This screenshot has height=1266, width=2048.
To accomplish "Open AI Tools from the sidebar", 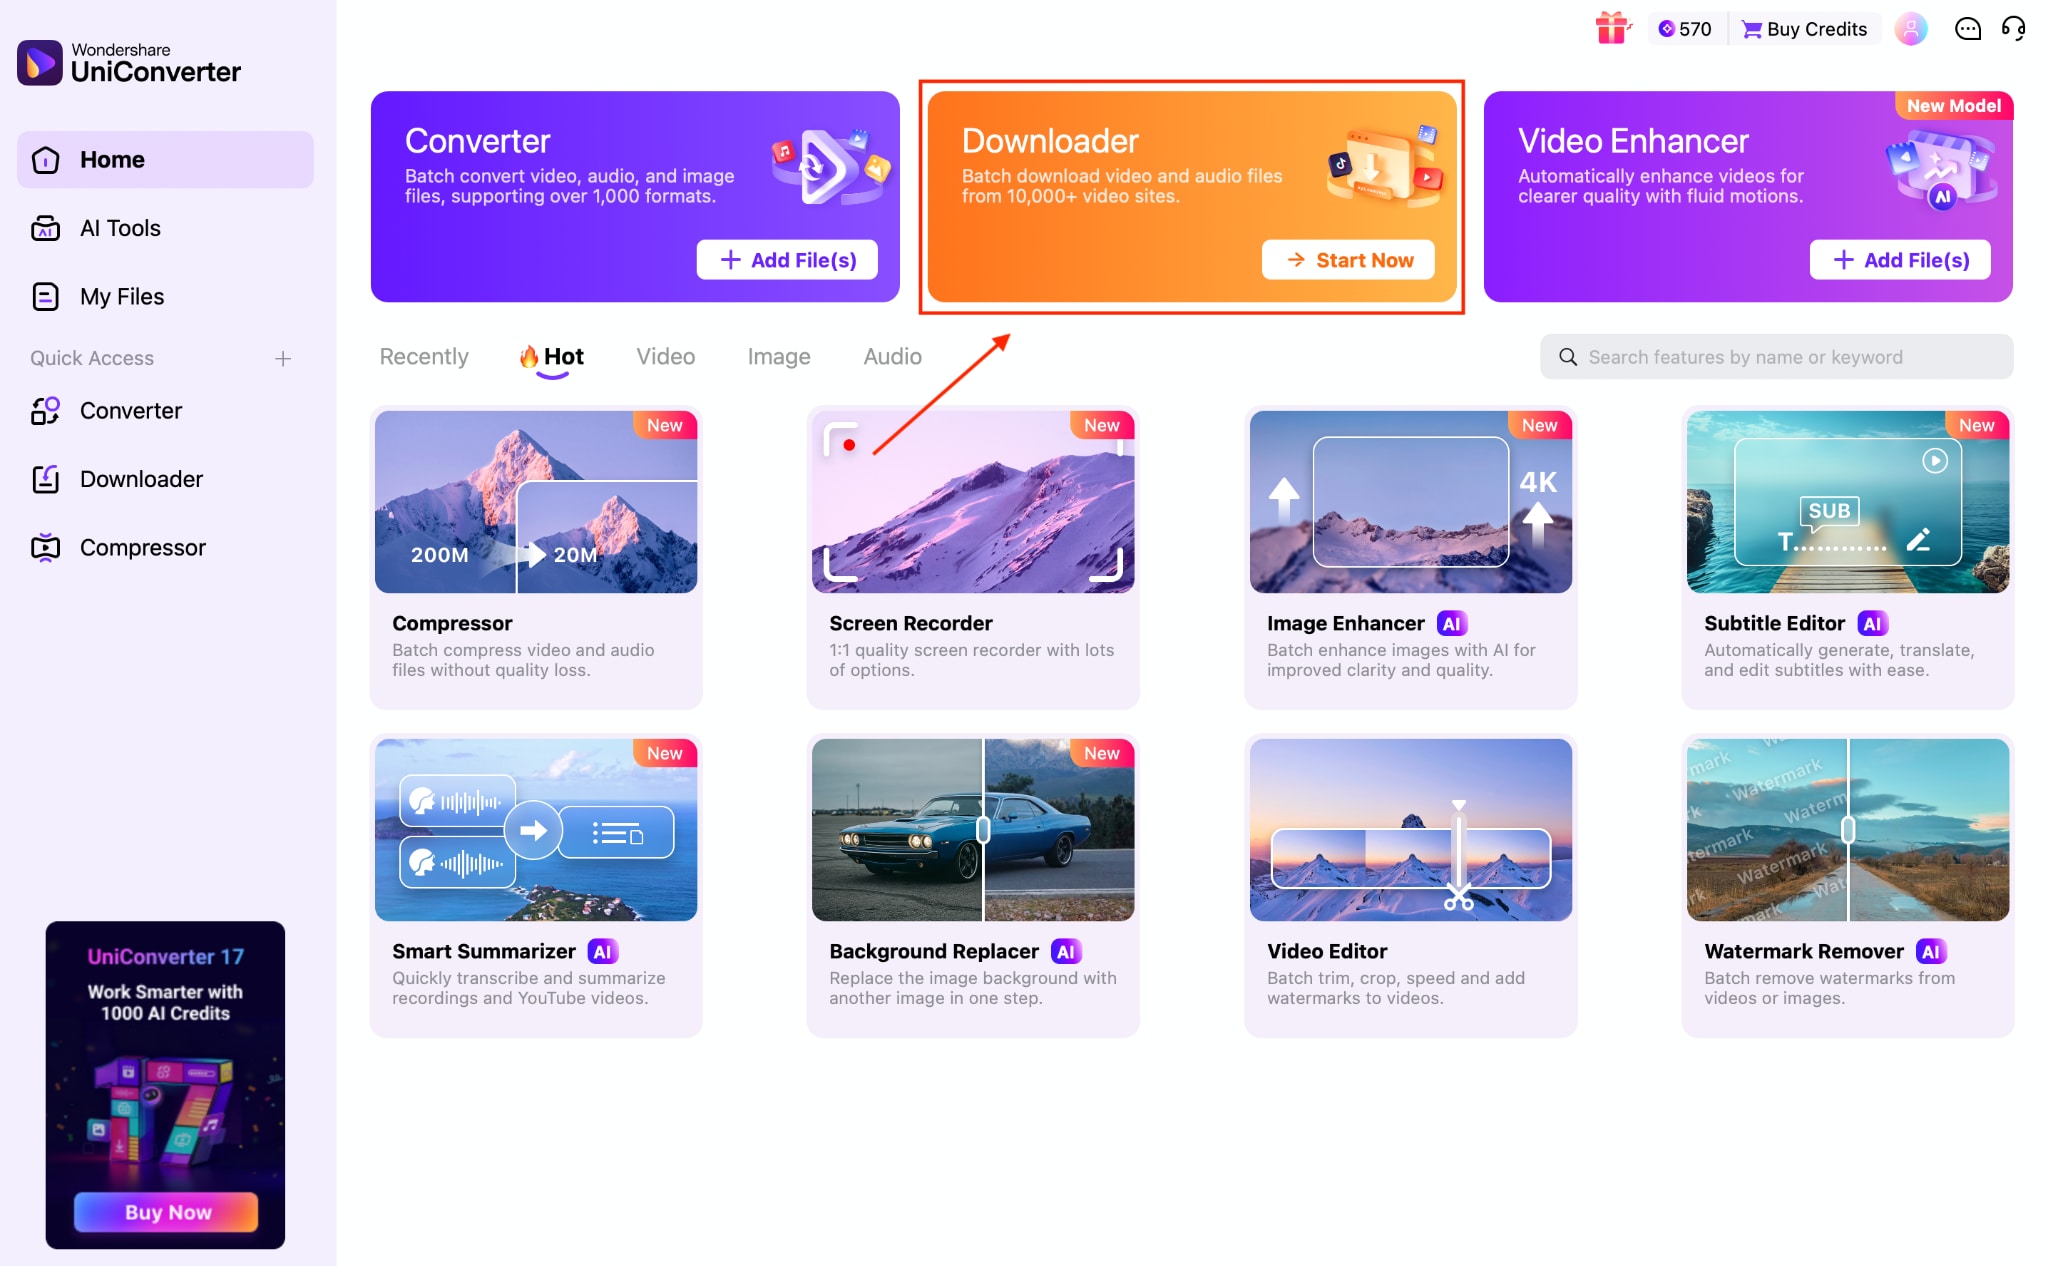I will pos(120,227).
